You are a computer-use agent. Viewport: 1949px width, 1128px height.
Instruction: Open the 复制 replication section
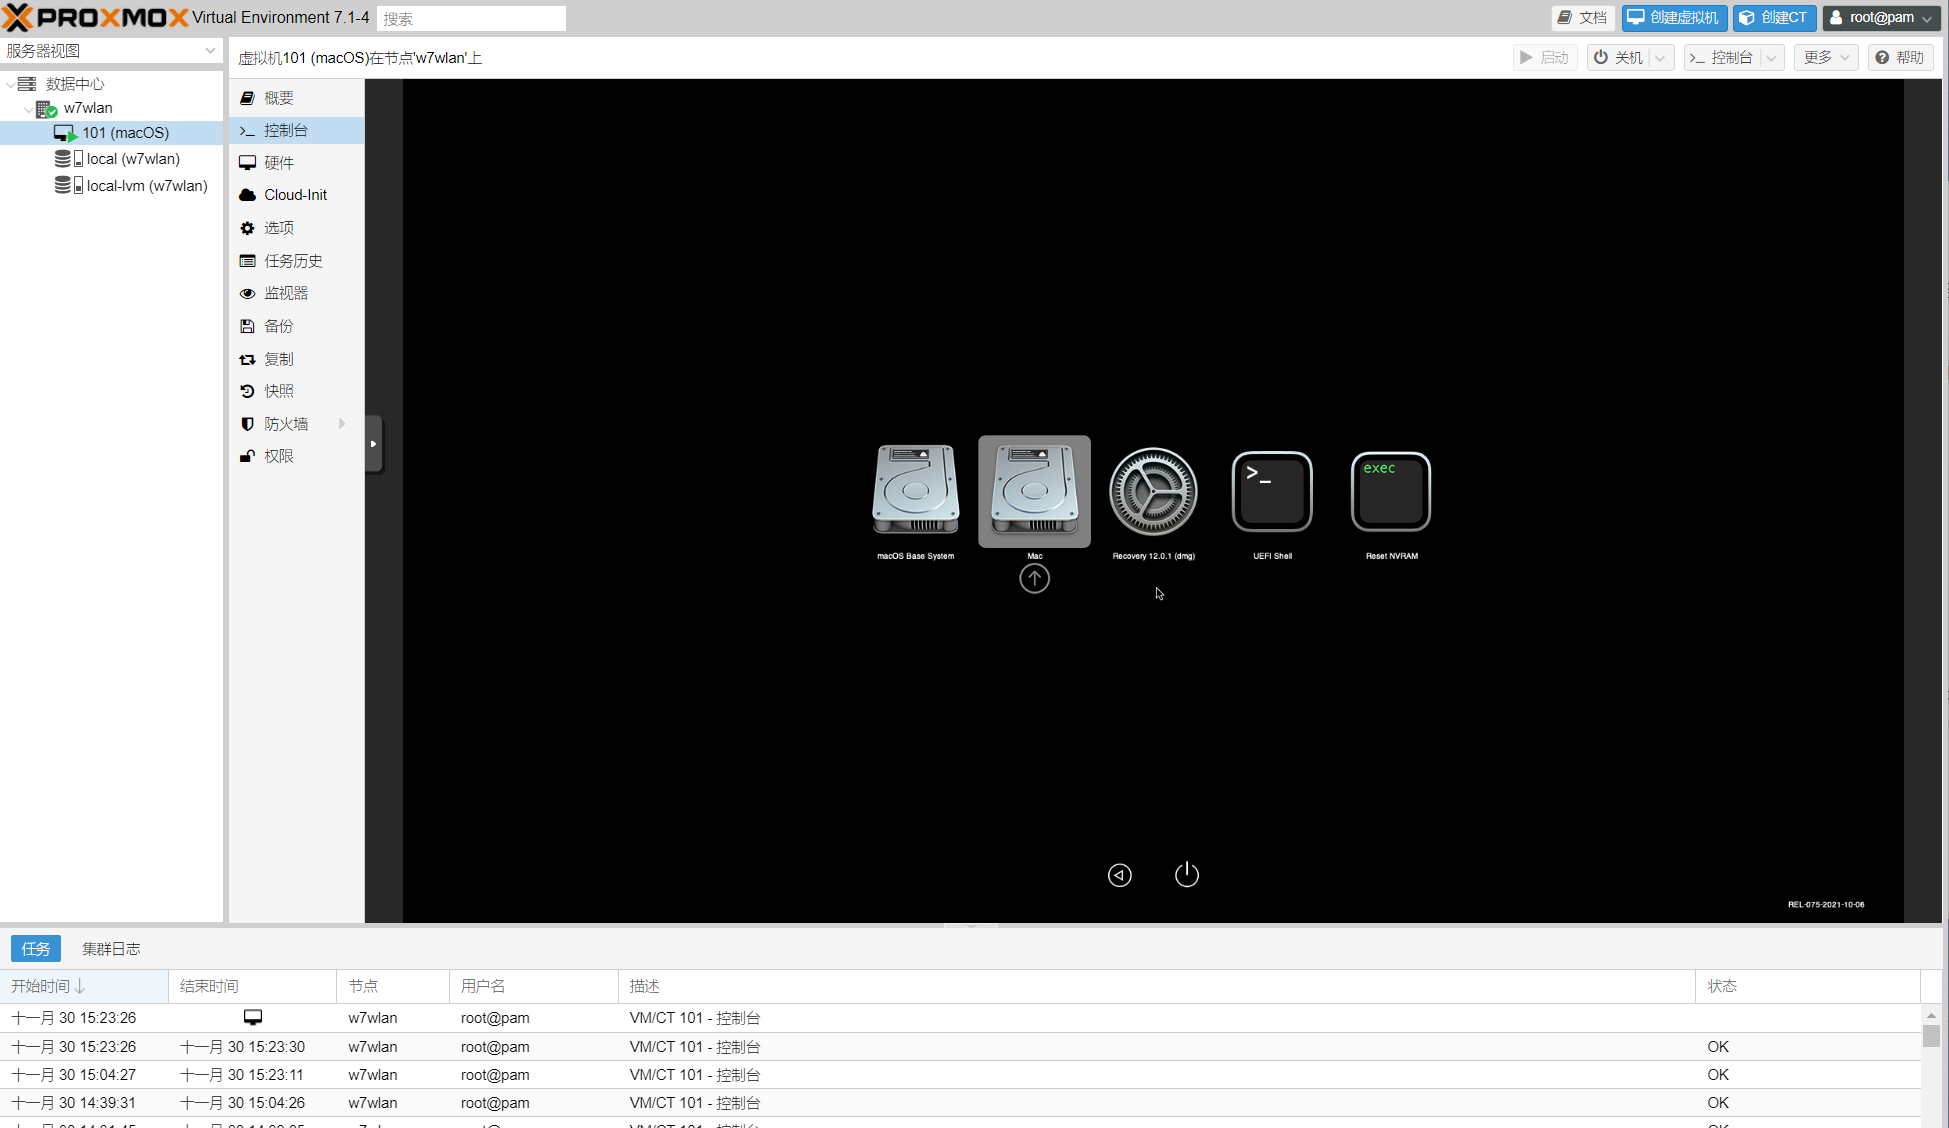(x=296, y=359)
